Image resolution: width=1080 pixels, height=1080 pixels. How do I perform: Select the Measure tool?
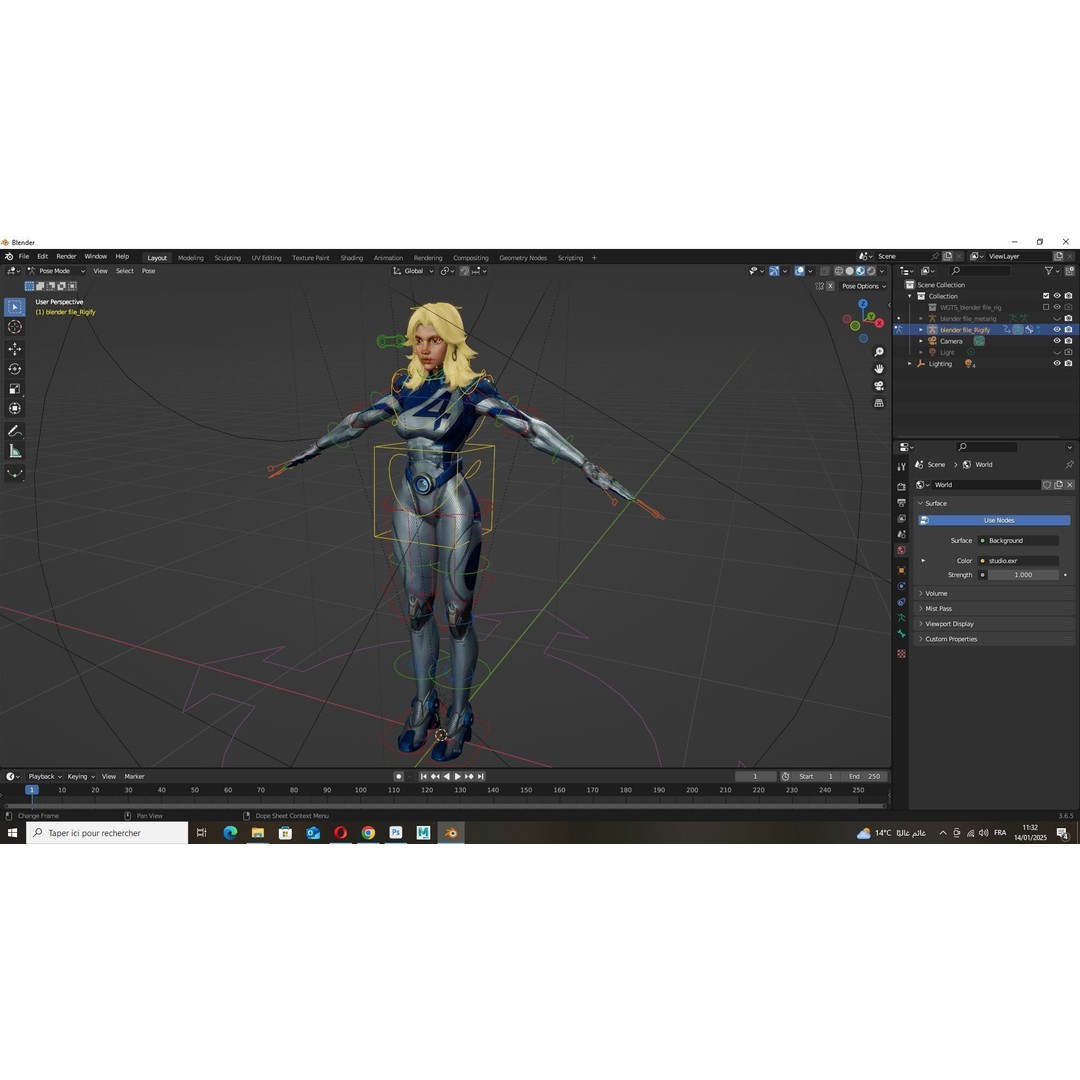[14, 451]
